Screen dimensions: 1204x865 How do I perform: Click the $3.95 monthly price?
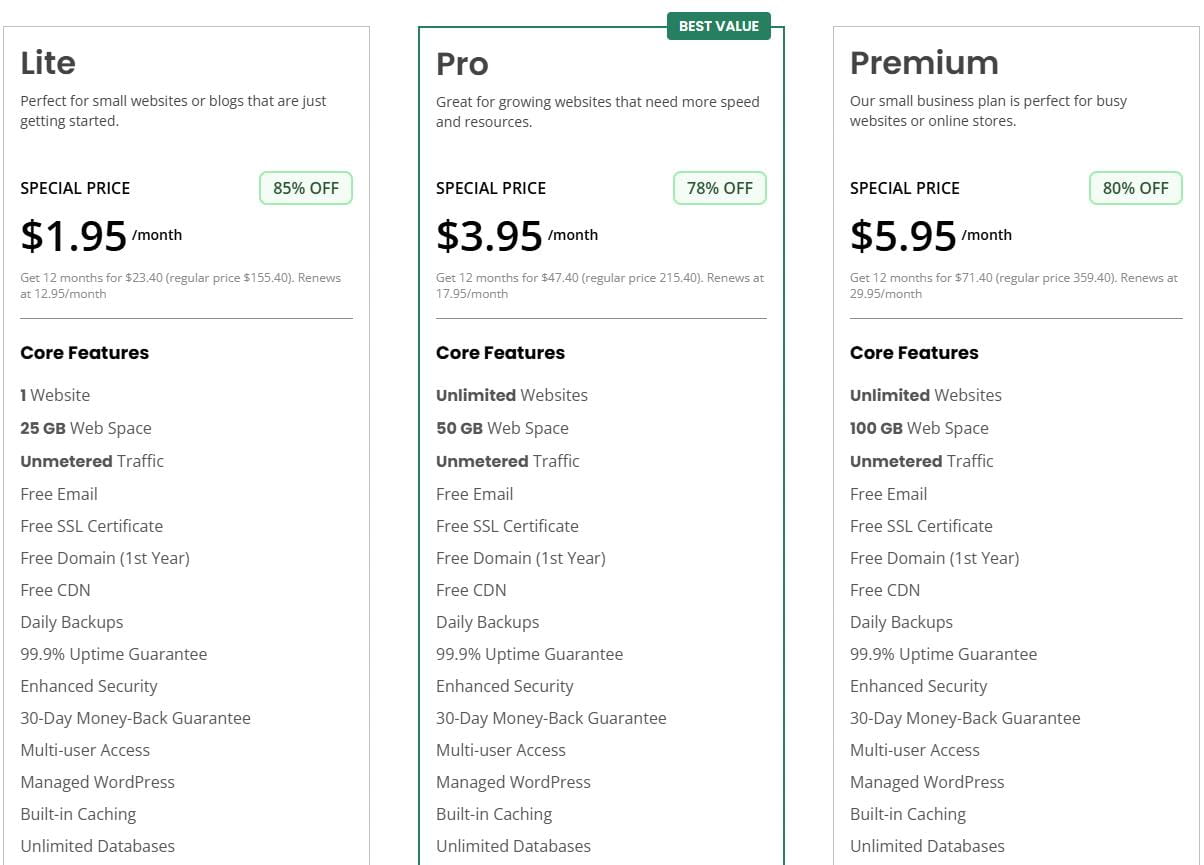point(490,236)
